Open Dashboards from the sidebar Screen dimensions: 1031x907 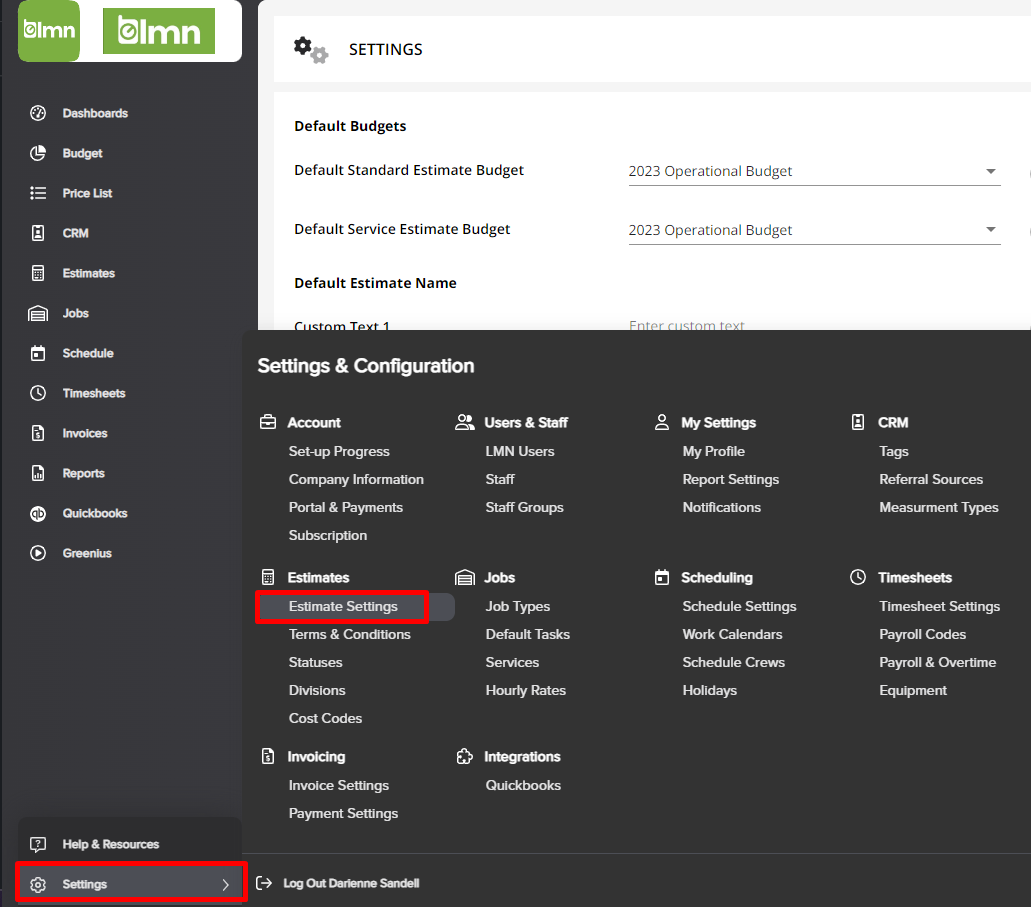point(95,113)
